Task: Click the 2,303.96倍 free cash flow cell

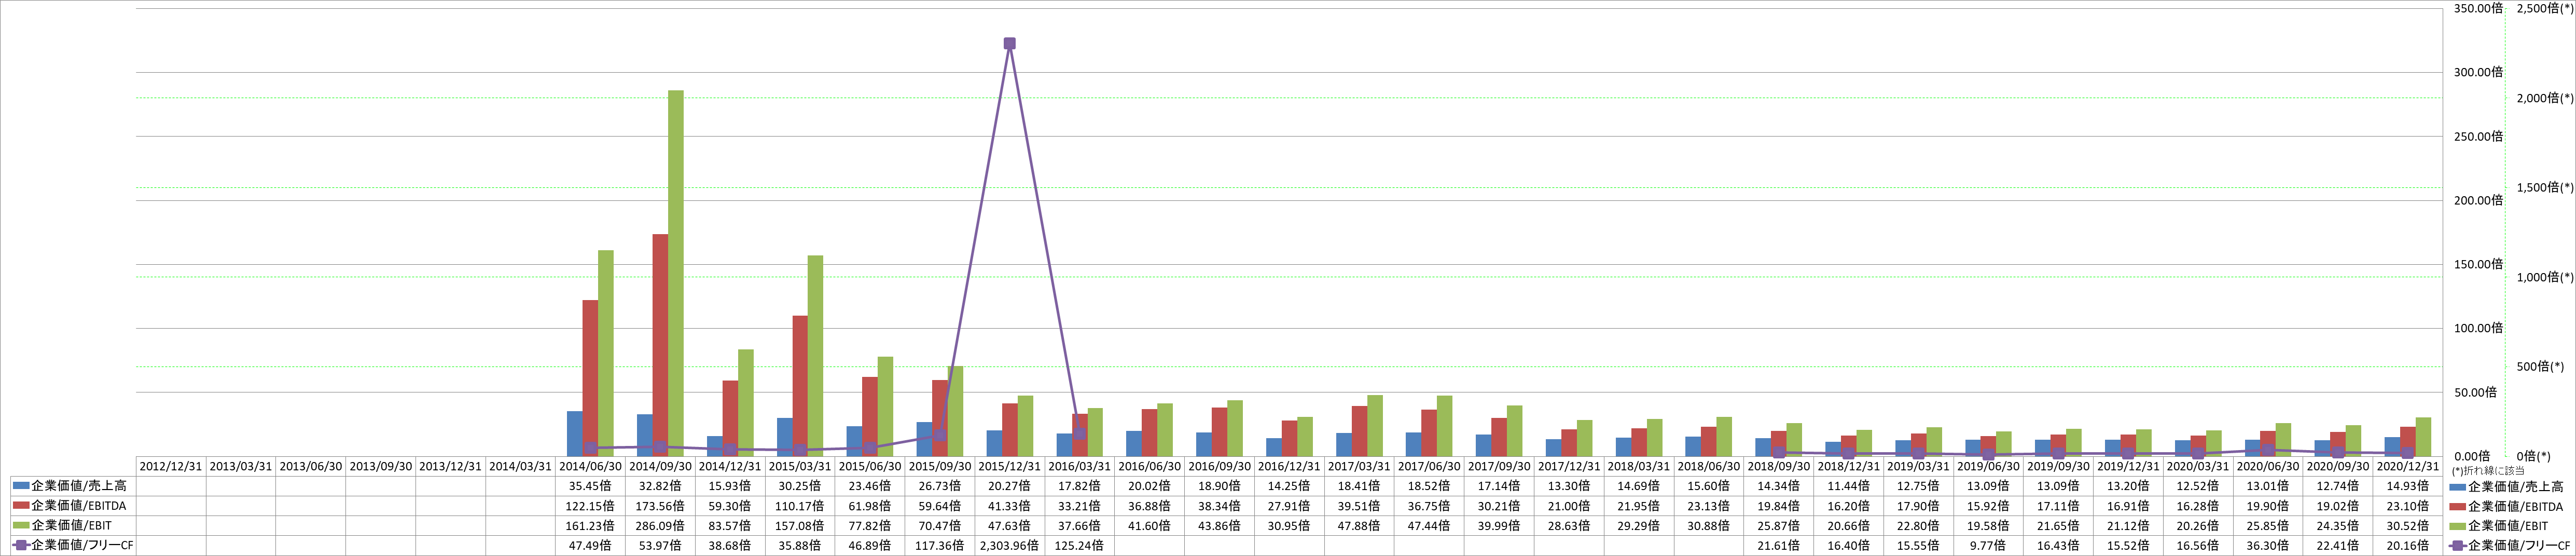Action: pyautogui.click(x=1009, y=546)
